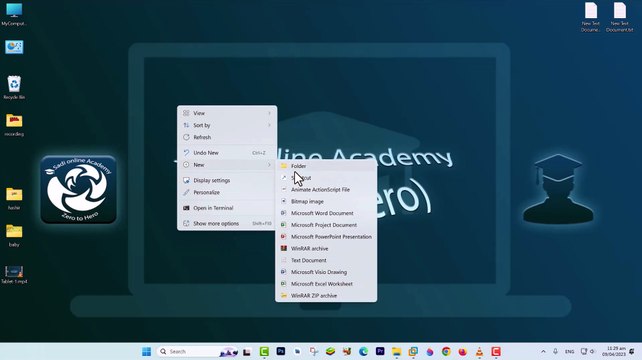Create new WinRAR archive
Screen dimensions: 642x360
pyautogui.click(x=326, y=249)
